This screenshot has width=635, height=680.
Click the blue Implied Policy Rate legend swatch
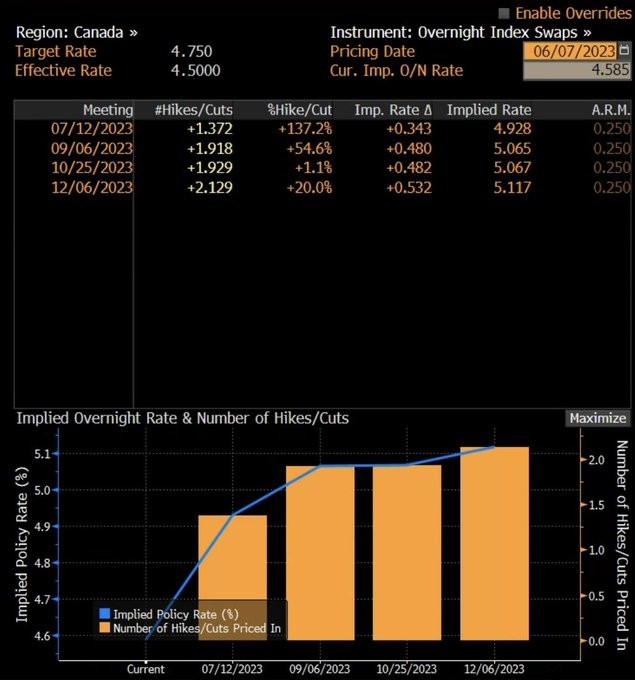click(x=105, y=613)
